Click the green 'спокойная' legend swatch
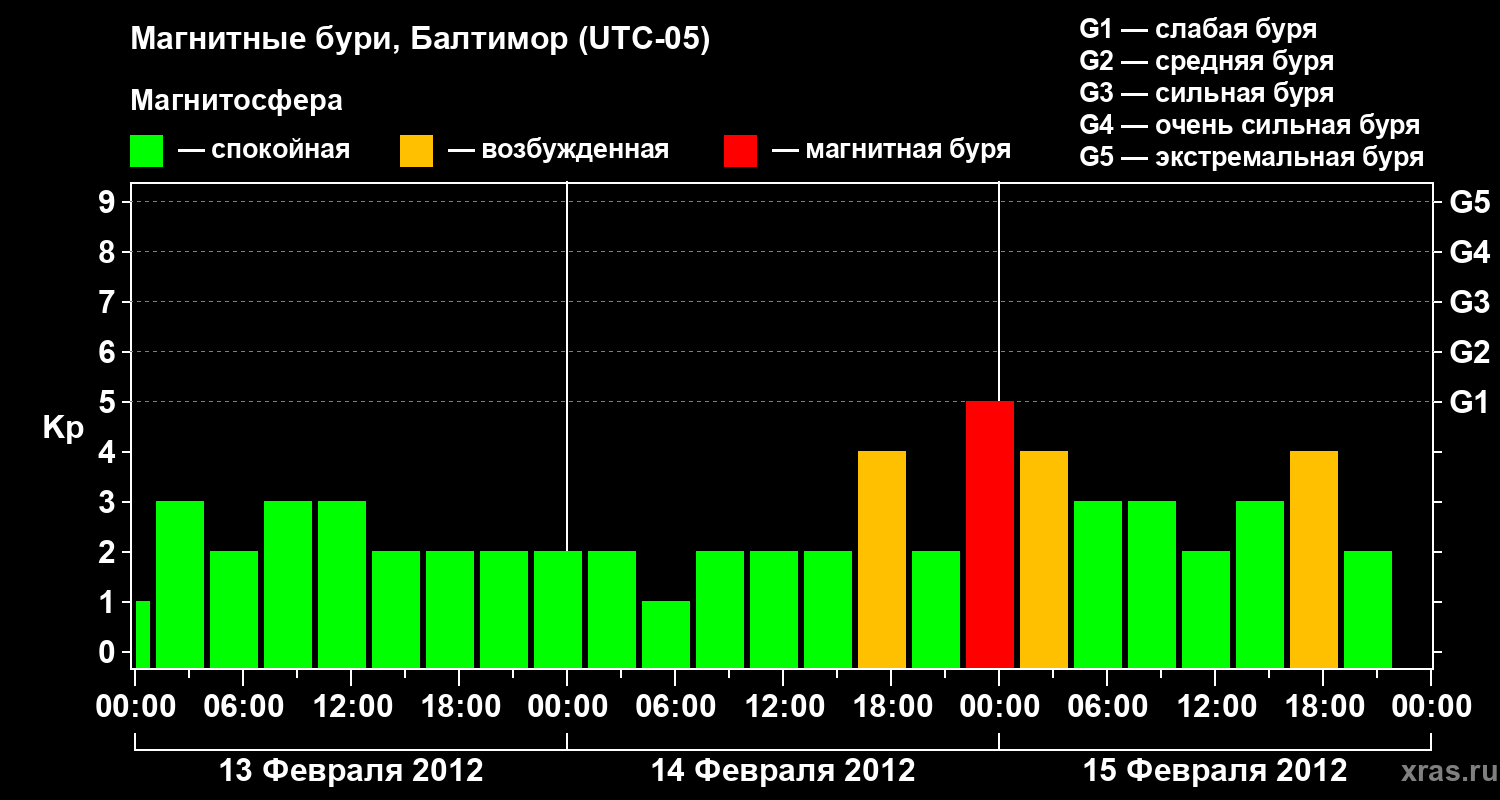The image size is (1500, 800). (x=147, y=151)
